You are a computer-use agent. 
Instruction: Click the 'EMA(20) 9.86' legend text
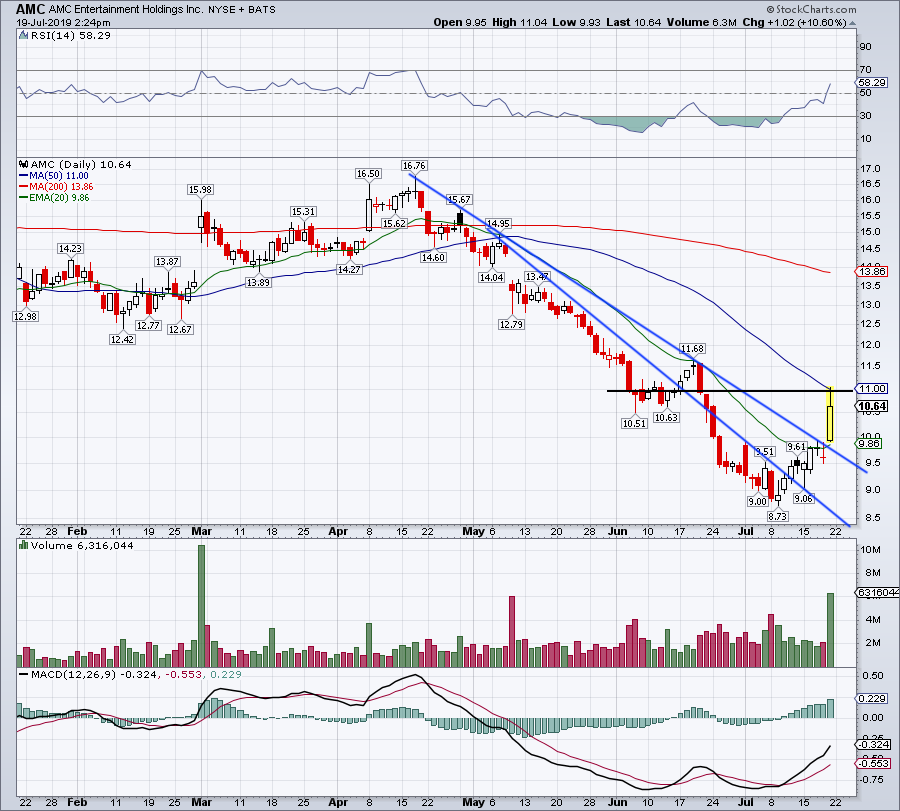point(59,198)
